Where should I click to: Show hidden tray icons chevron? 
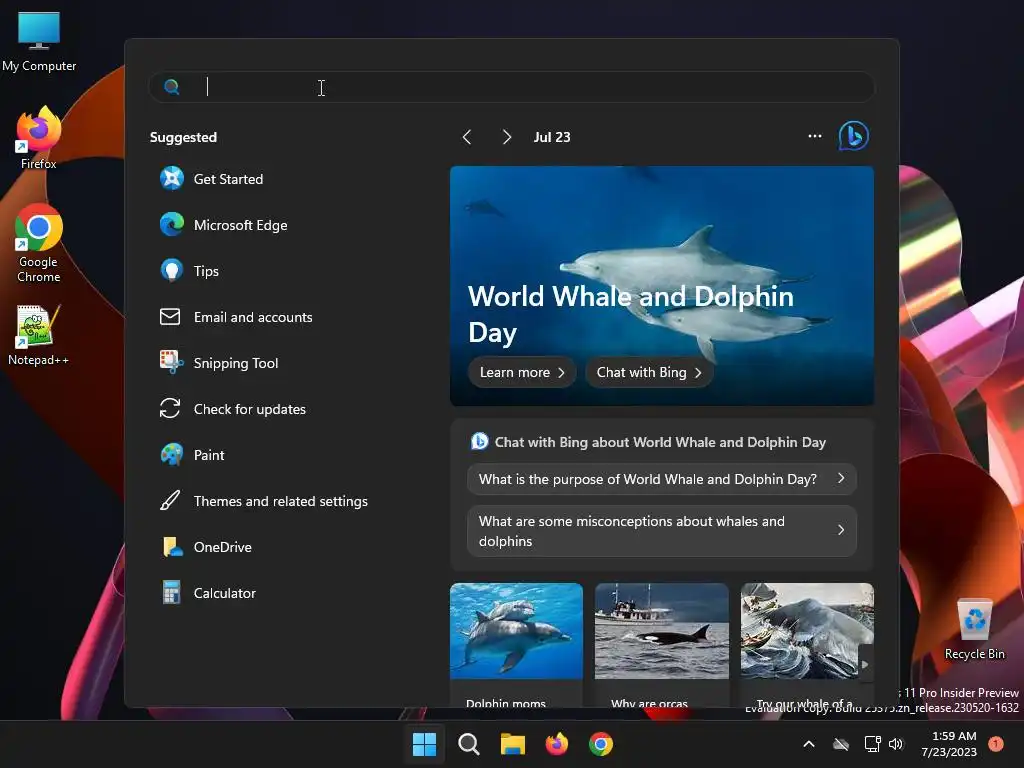[x=808, y=744]
